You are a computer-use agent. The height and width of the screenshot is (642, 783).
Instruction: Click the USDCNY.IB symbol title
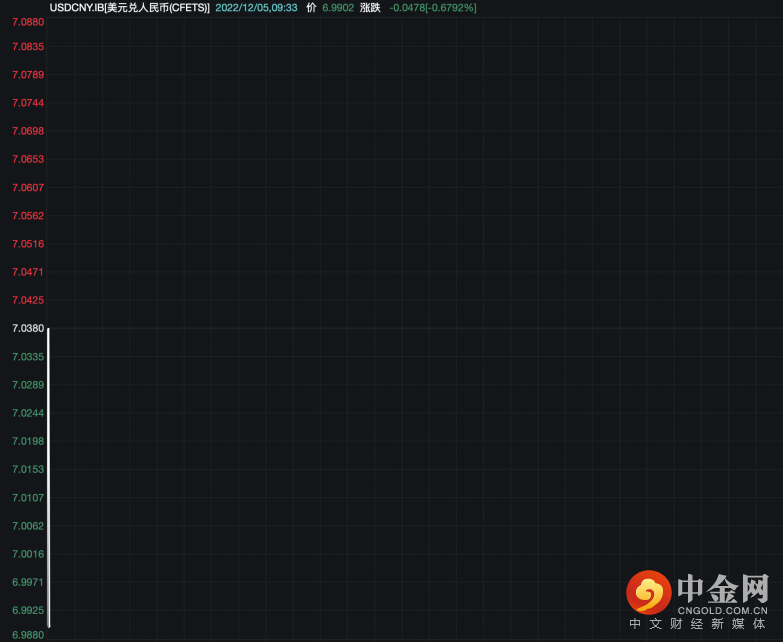click(x=130, y=8)
